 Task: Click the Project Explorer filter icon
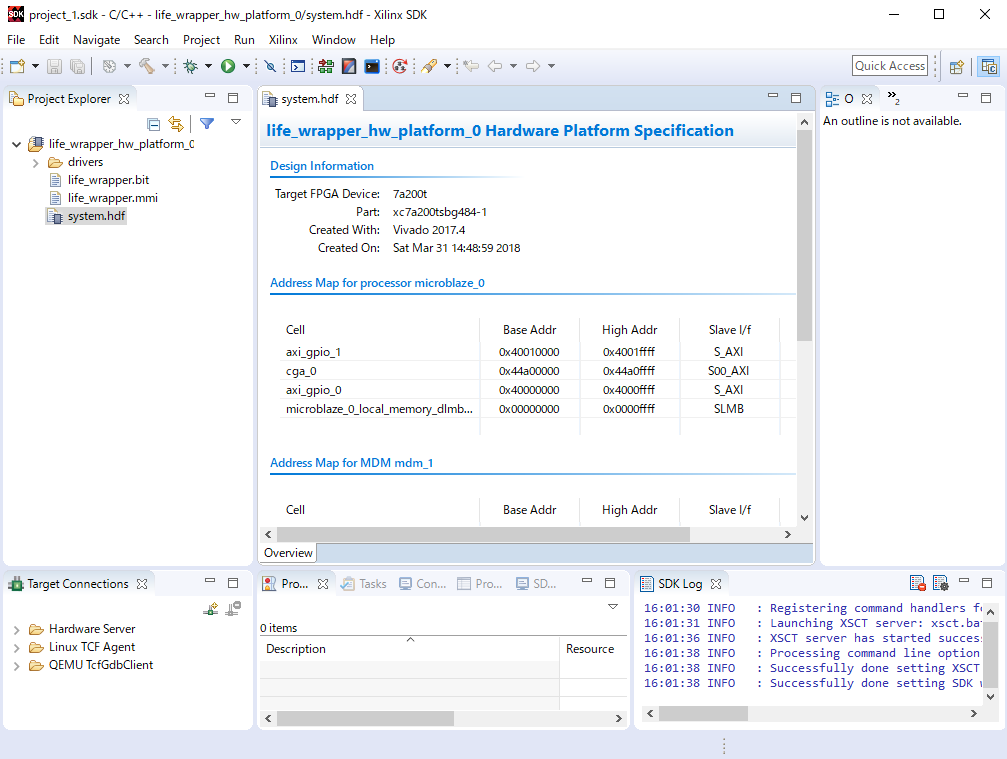click(207, 123)
